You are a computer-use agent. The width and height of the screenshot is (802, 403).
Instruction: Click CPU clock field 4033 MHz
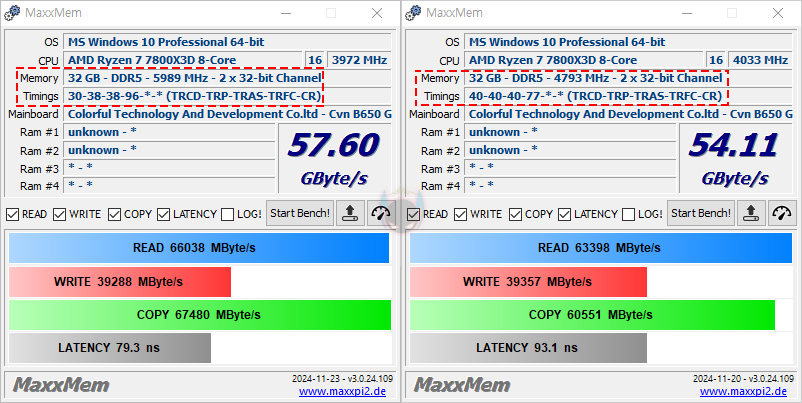click(760, 60)
